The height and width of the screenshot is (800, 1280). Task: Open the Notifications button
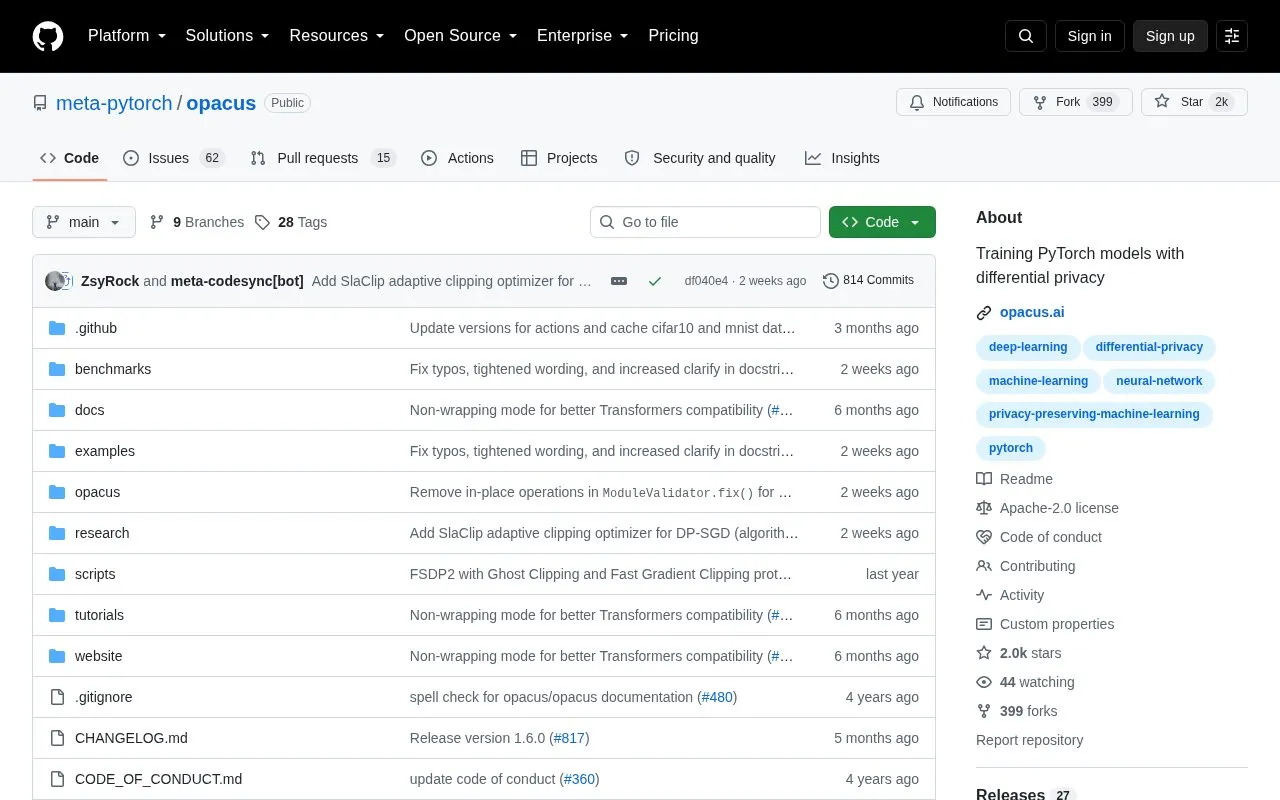(x=954, y=102)
